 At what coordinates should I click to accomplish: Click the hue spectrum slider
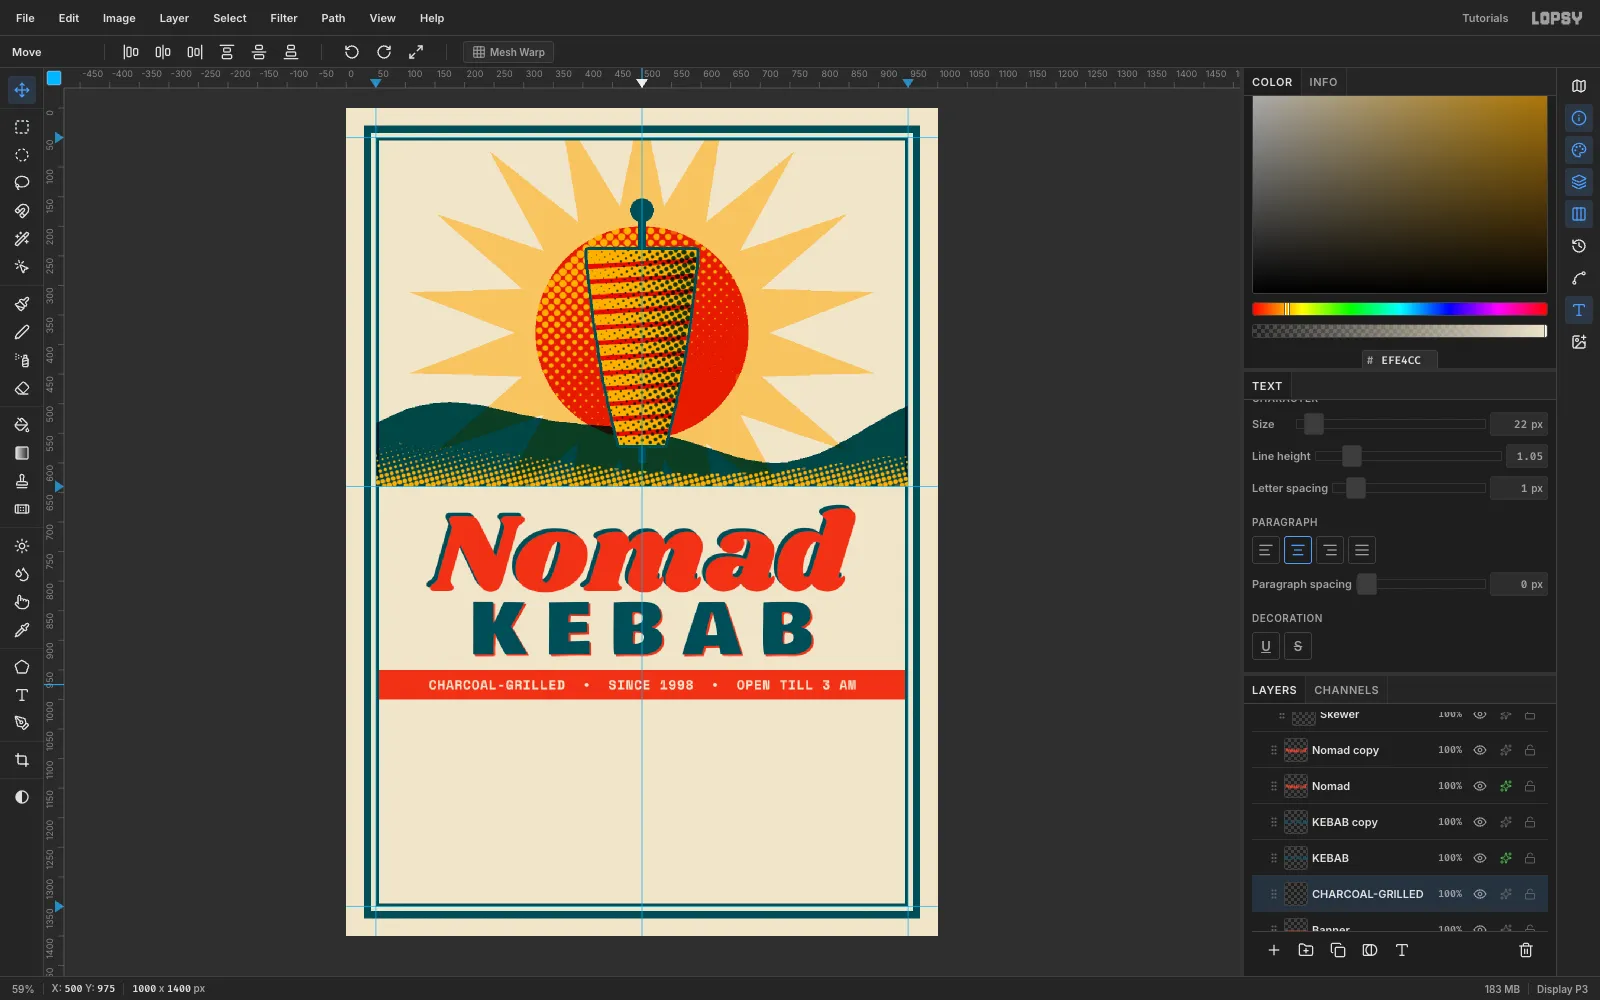(1399, 309)
